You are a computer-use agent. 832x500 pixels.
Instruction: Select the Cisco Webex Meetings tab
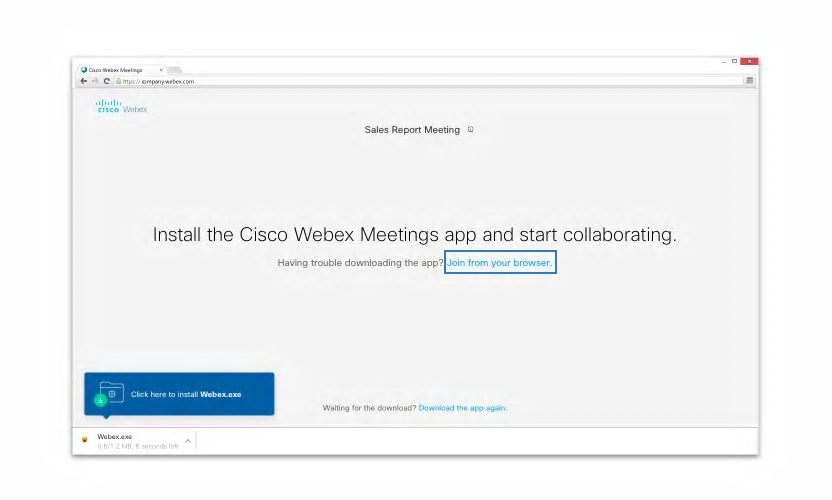click(x=121, y=70)
